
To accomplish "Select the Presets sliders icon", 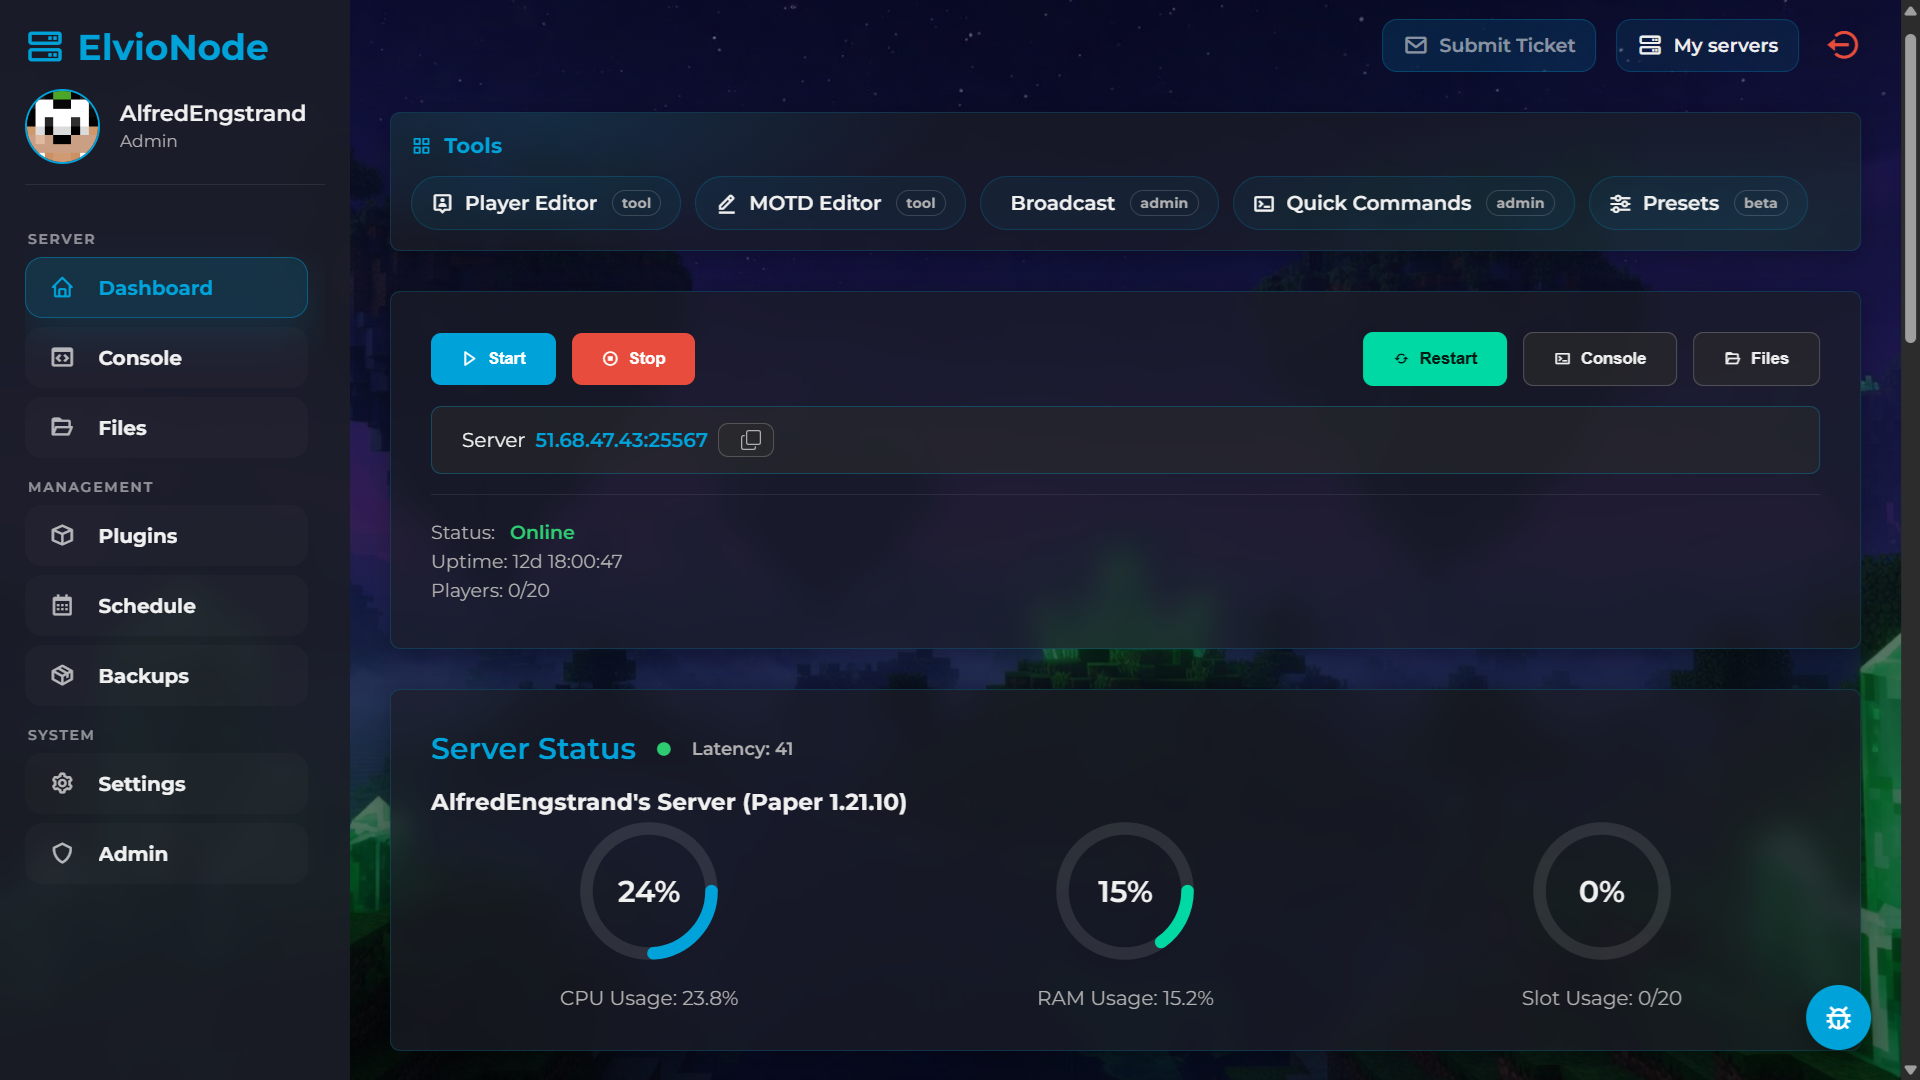I will pyautogui.click(x=1621, y=203).
